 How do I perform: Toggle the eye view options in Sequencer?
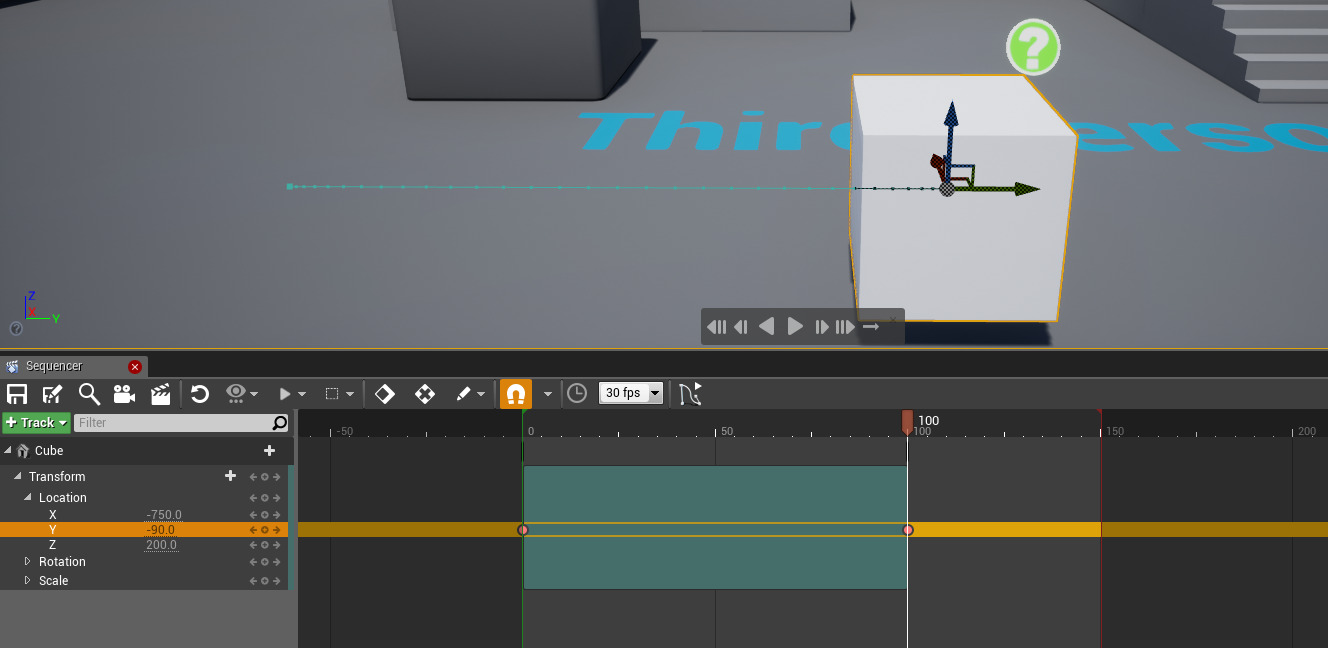coord(237,393)
